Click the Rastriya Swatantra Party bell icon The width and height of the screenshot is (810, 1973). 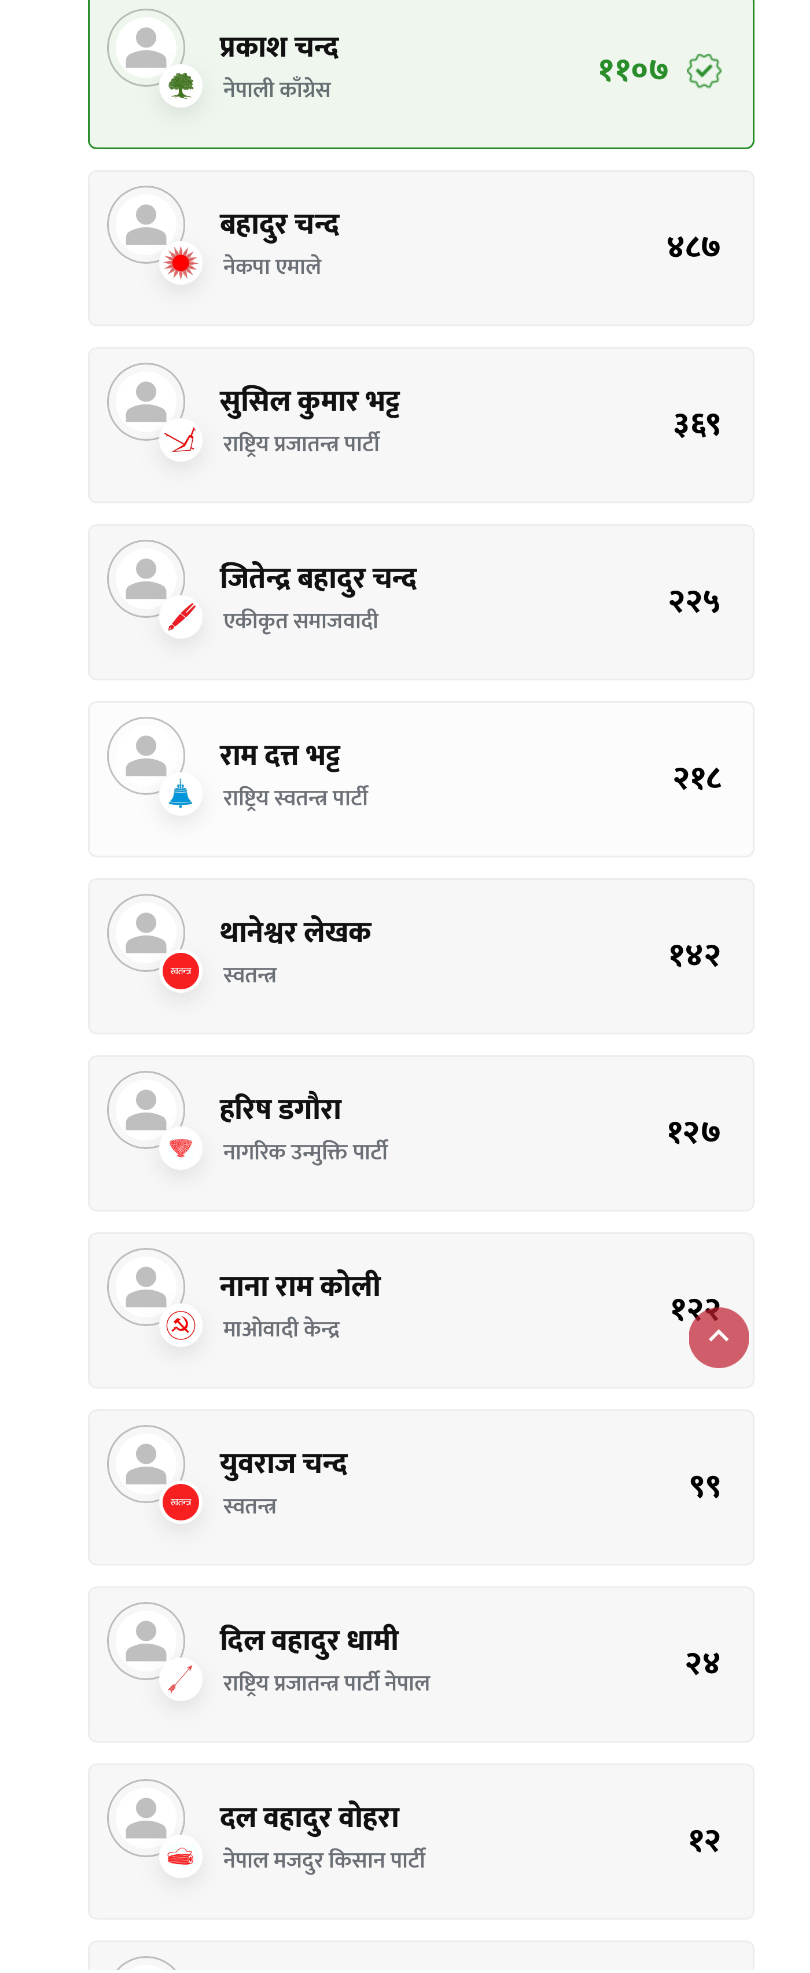point(181,794)
